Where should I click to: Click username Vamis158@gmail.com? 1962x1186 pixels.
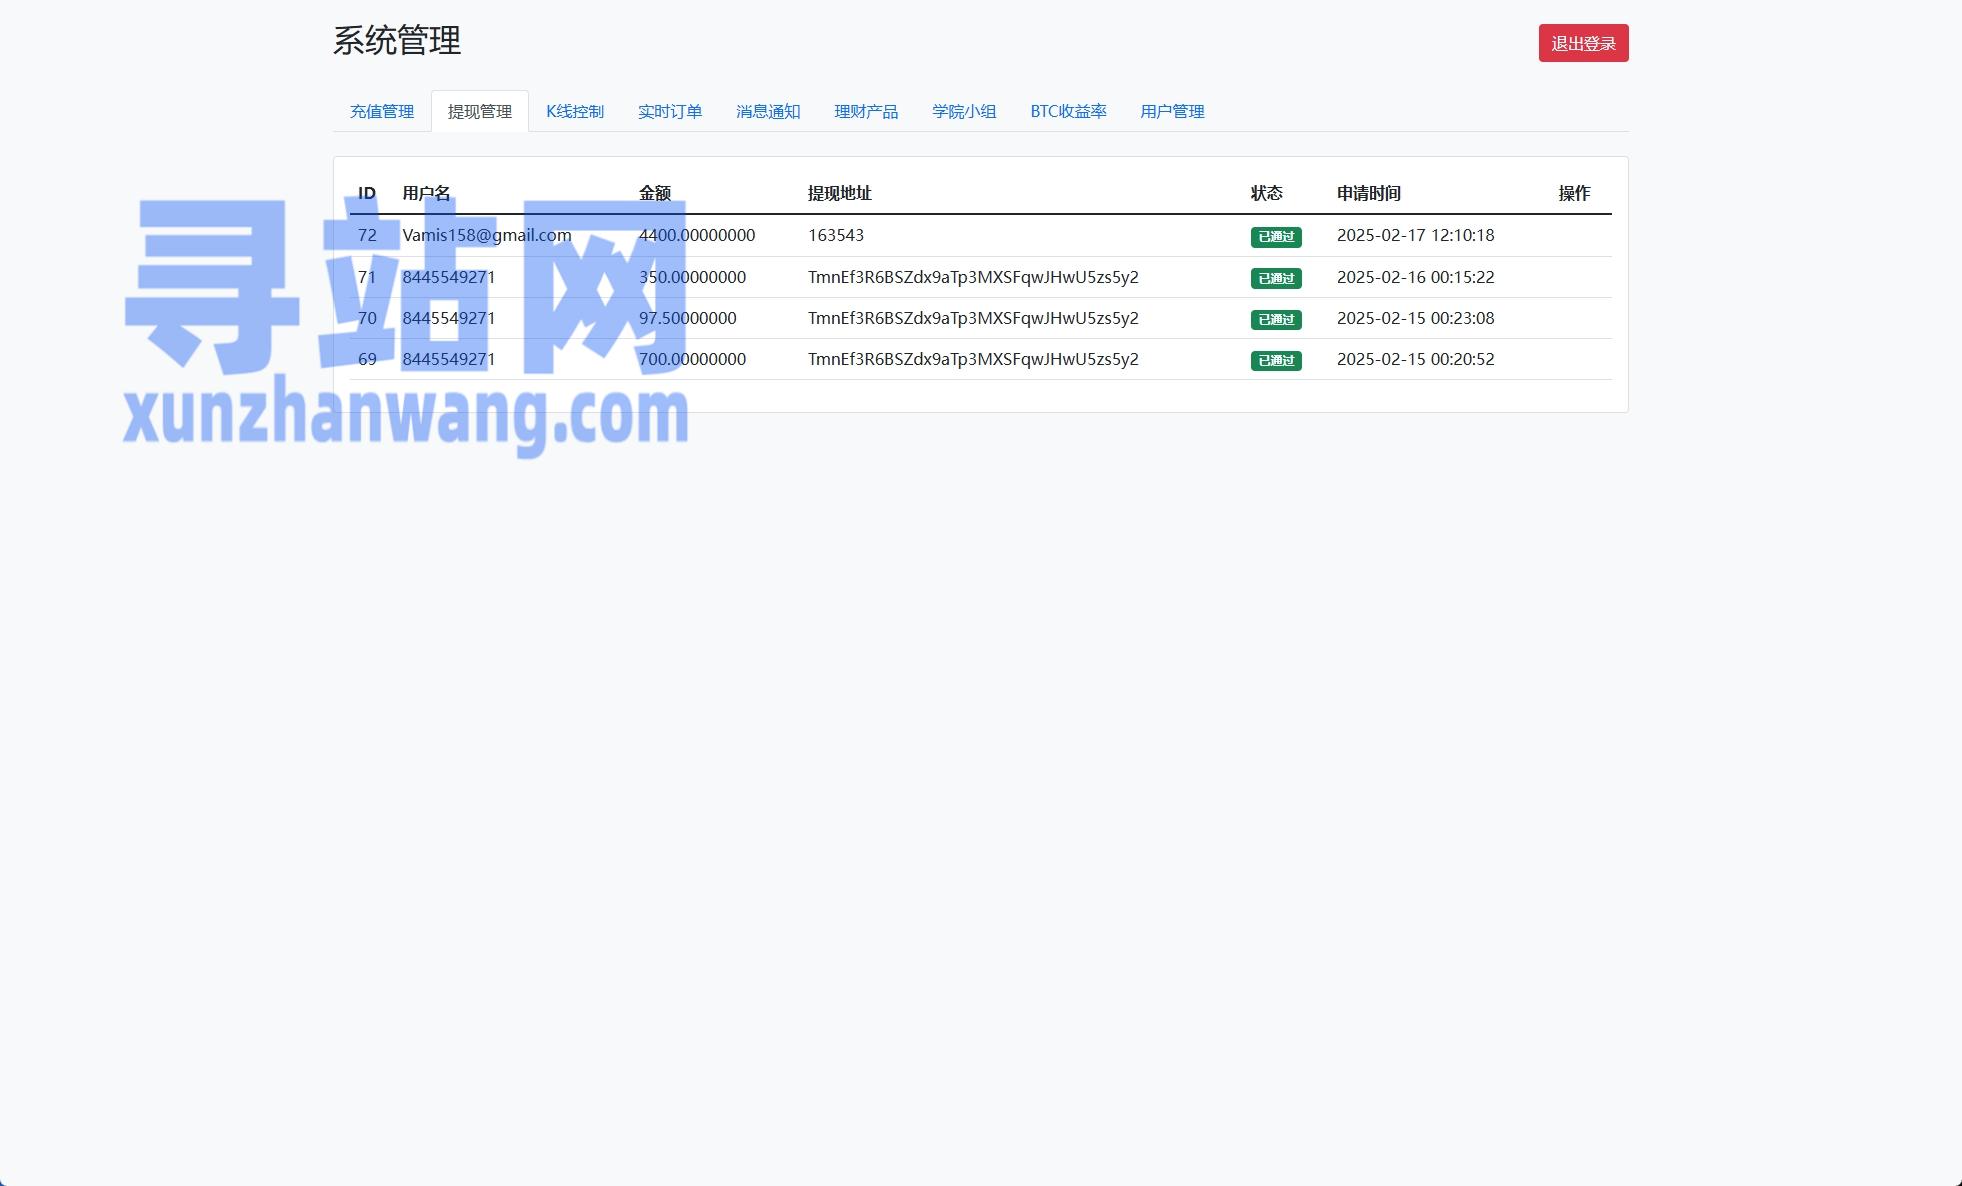click(487, 236)
